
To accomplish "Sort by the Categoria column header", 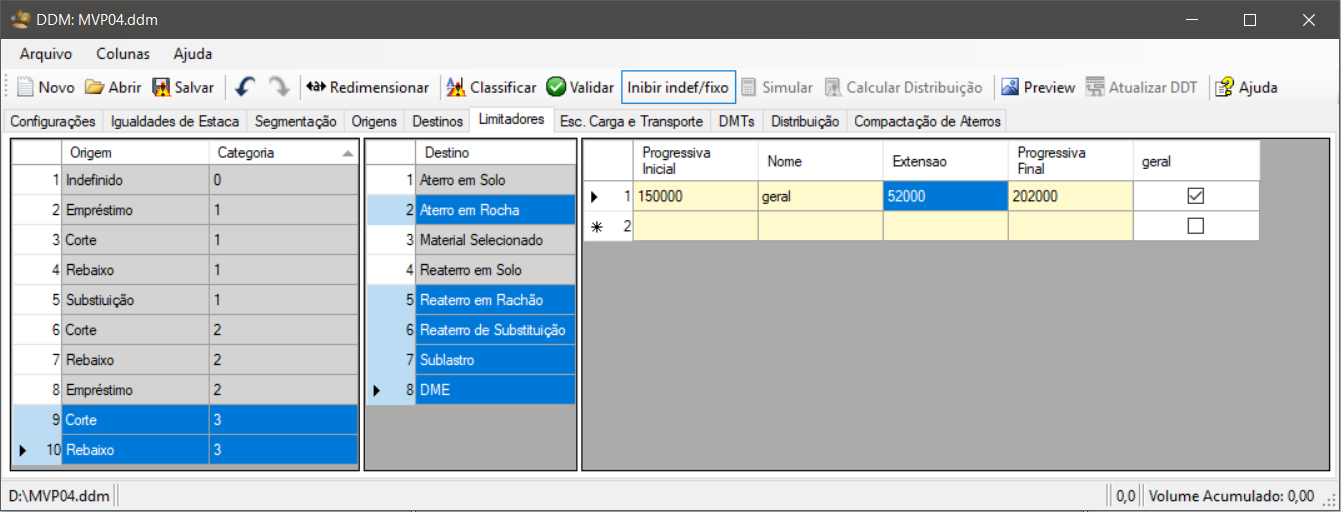I will tap(284, 153).
